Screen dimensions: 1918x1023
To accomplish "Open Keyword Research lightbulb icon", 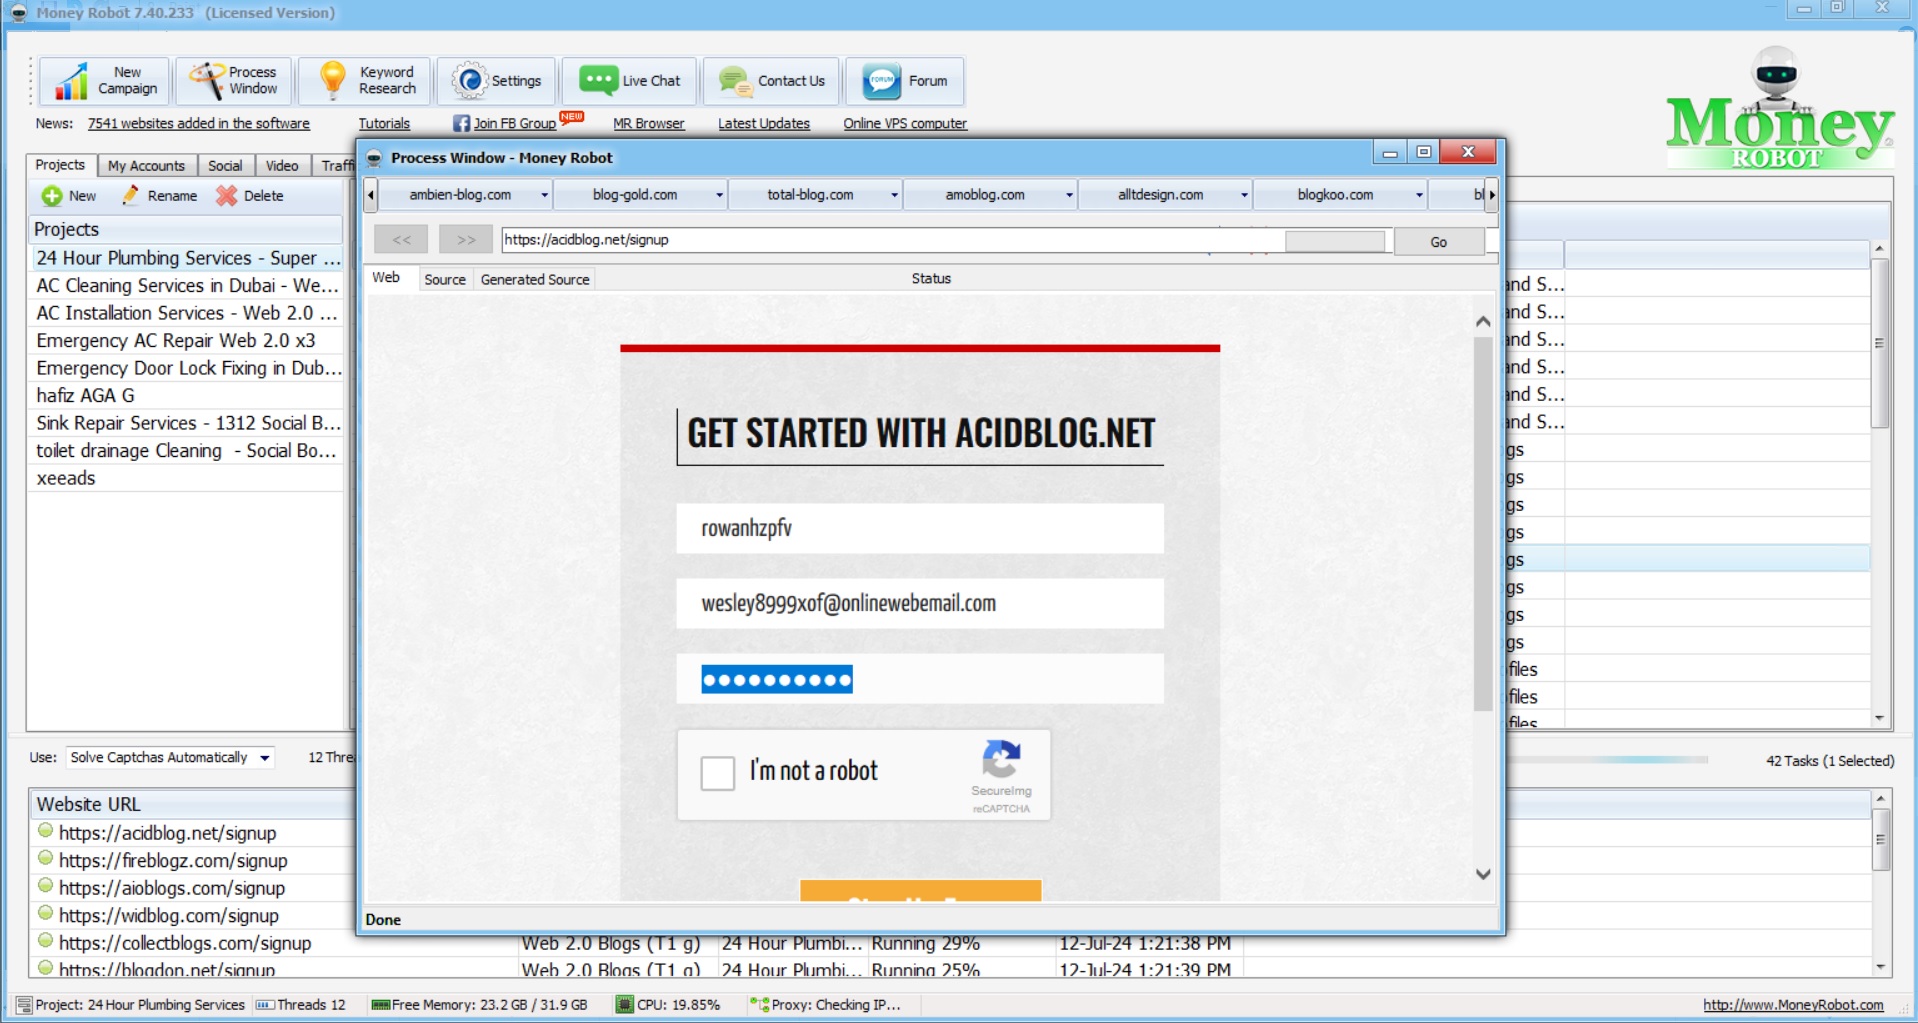I will pos(332,80).
